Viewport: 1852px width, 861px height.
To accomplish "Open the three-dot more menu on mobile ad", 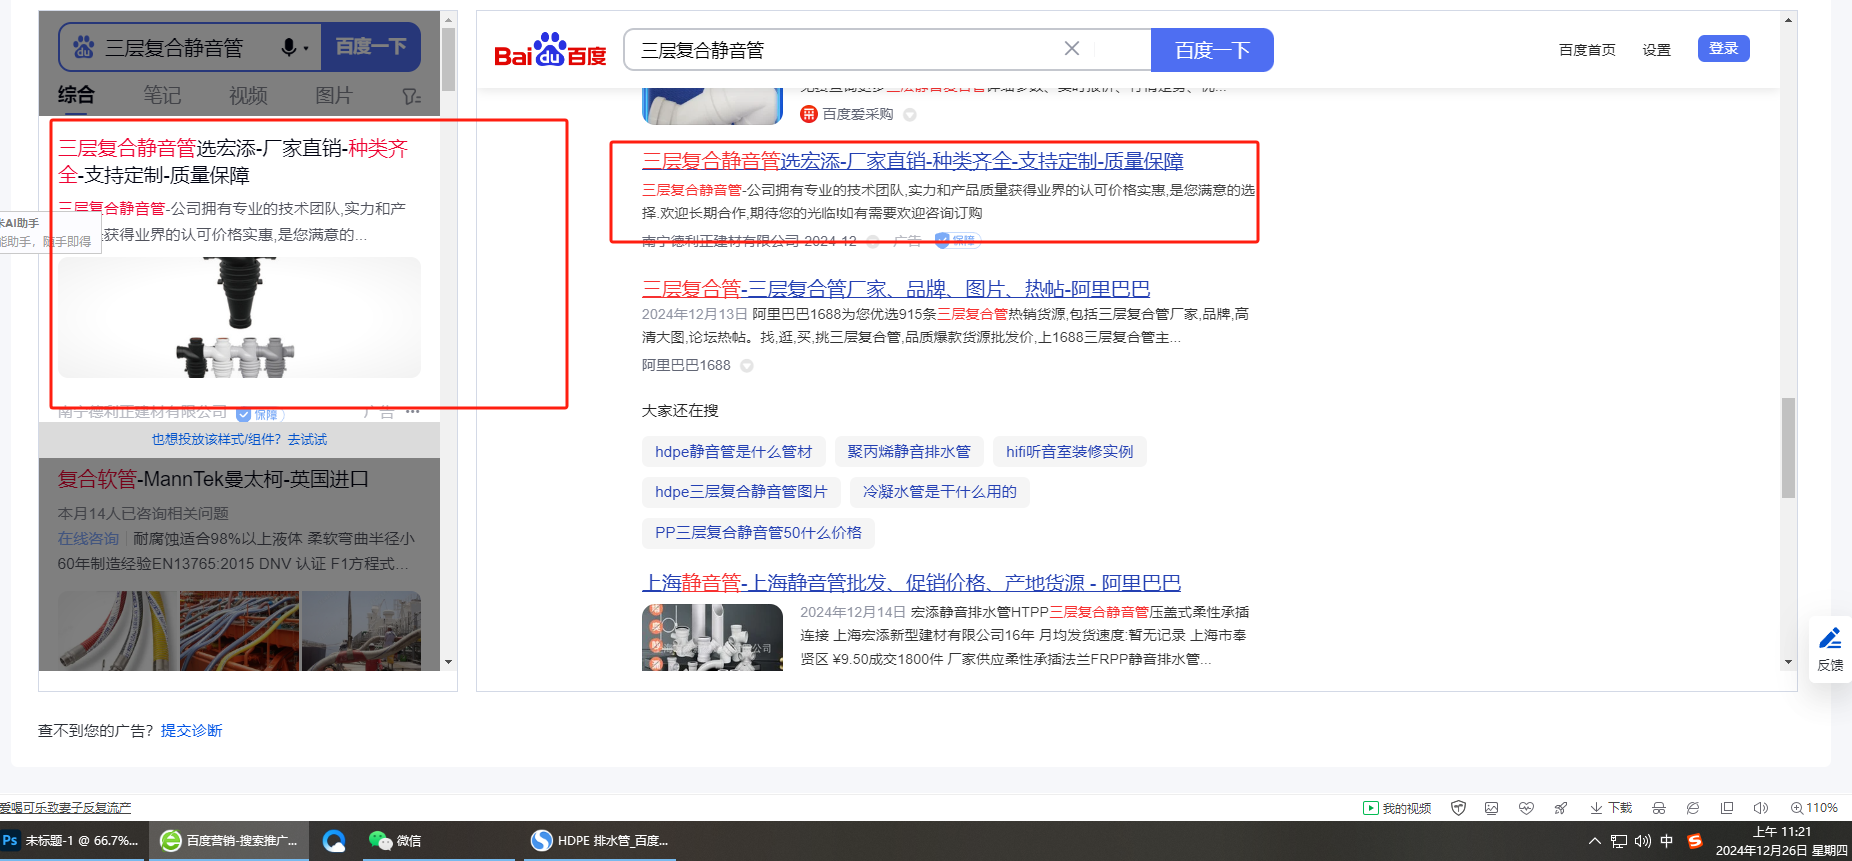I will (x=413, y=412).
